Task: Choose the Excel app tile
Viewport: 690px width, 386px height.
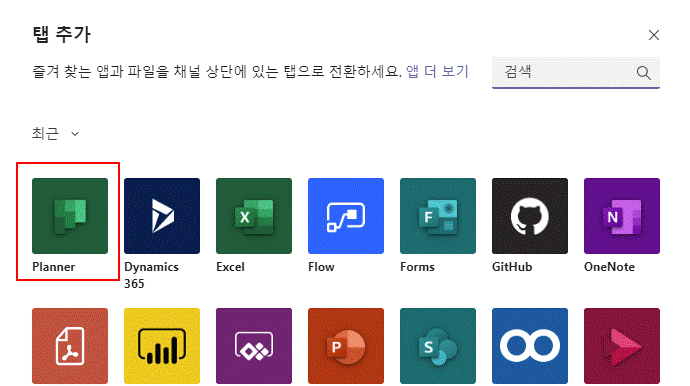Action: (x=254, y=216)
